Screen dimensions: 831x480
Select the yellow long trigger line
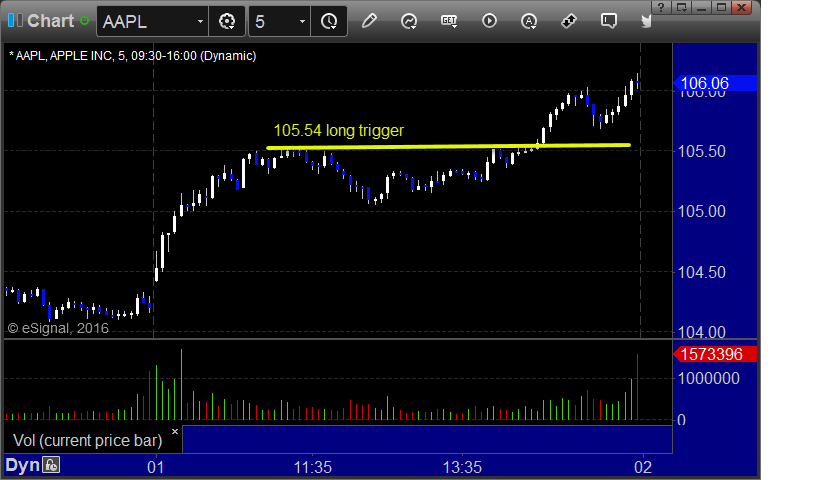[448, 146]
